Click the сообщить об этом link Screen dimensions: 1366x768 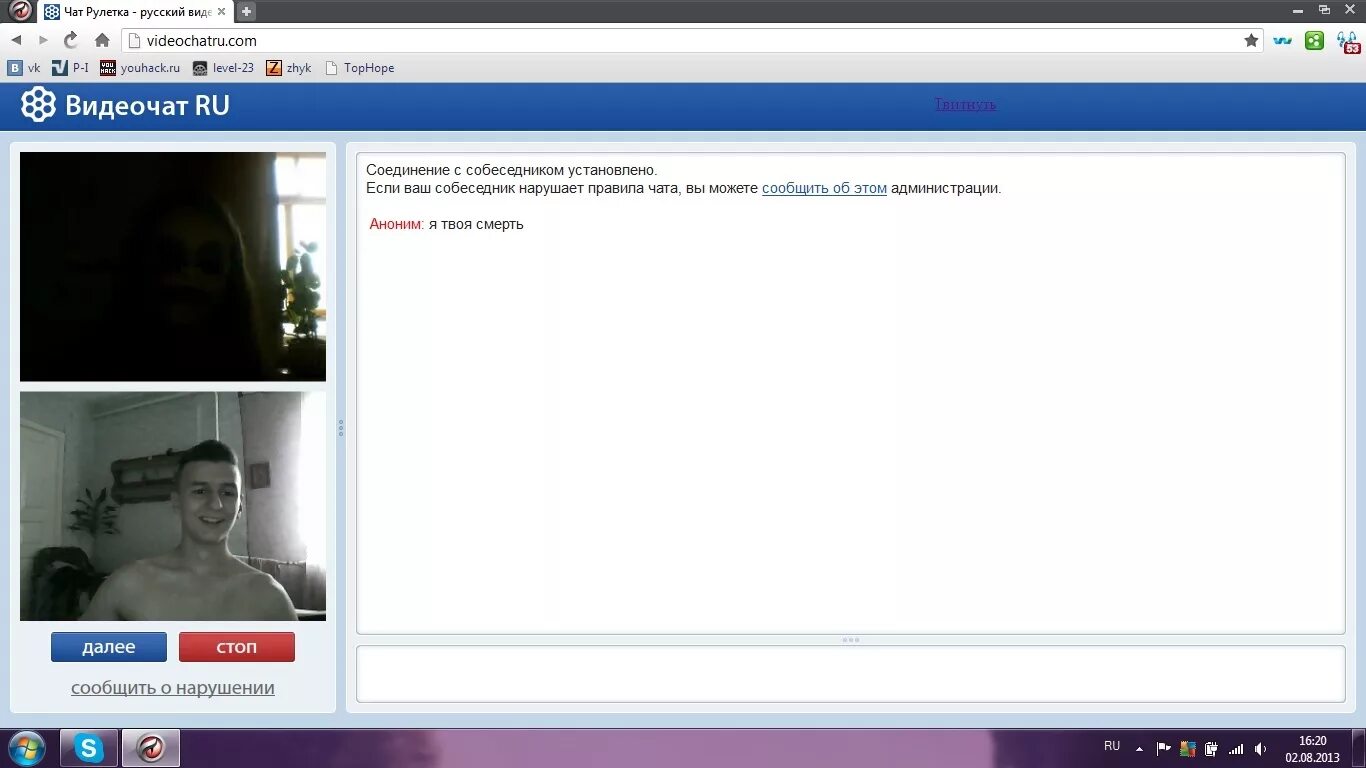pyautogui.click(x=824, y=188)
